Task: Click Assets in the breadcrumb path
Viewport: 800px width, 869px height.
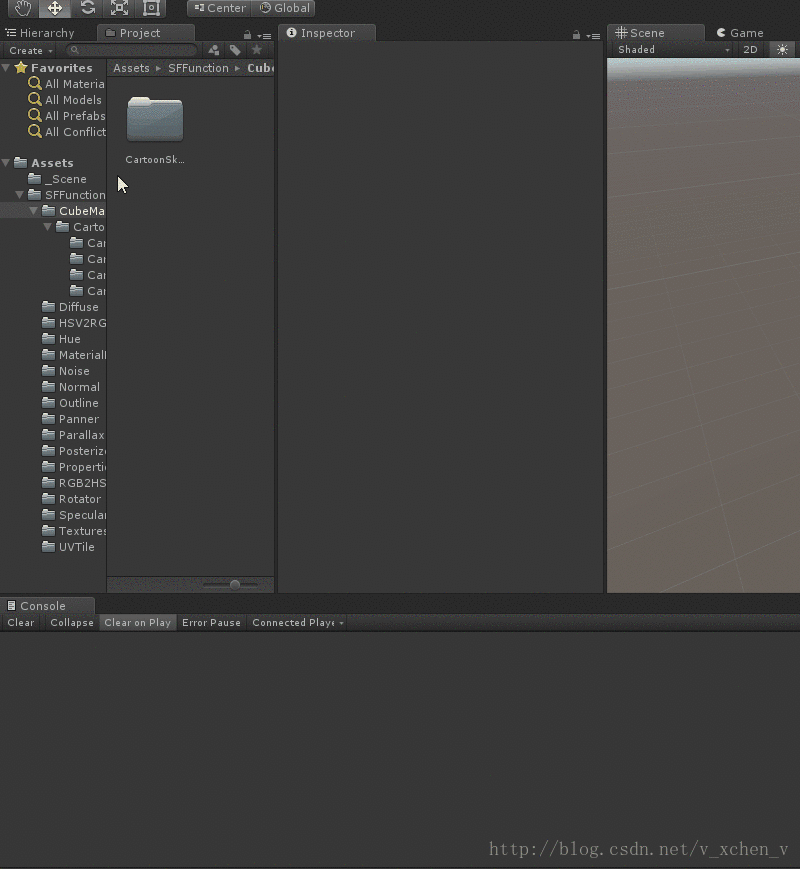Action: [130, 67]
